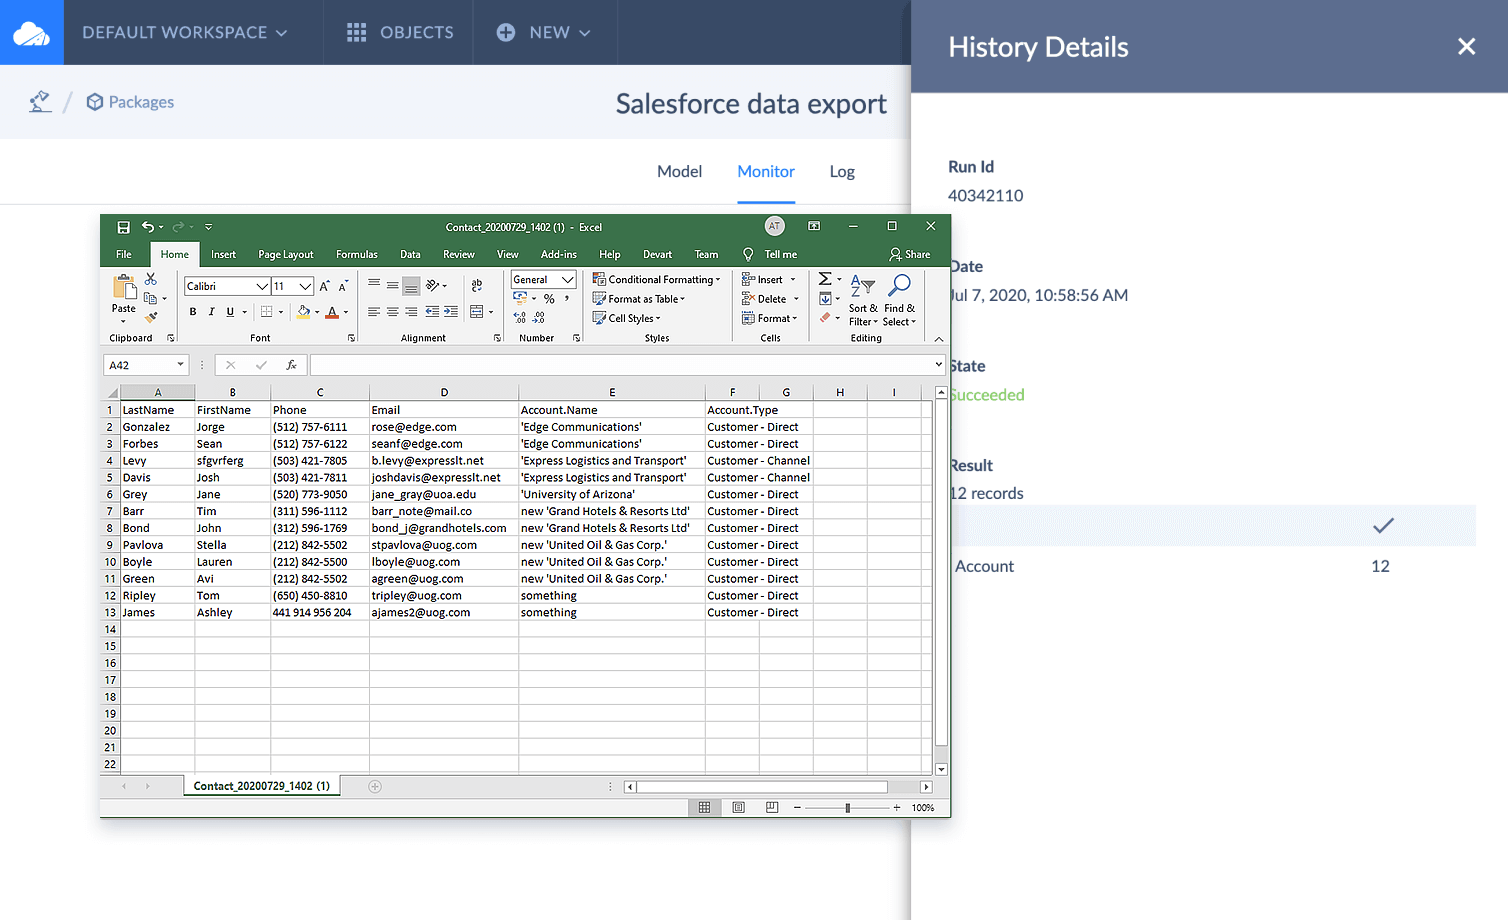Adjust the zoom slider

click(x=848, y=807)
